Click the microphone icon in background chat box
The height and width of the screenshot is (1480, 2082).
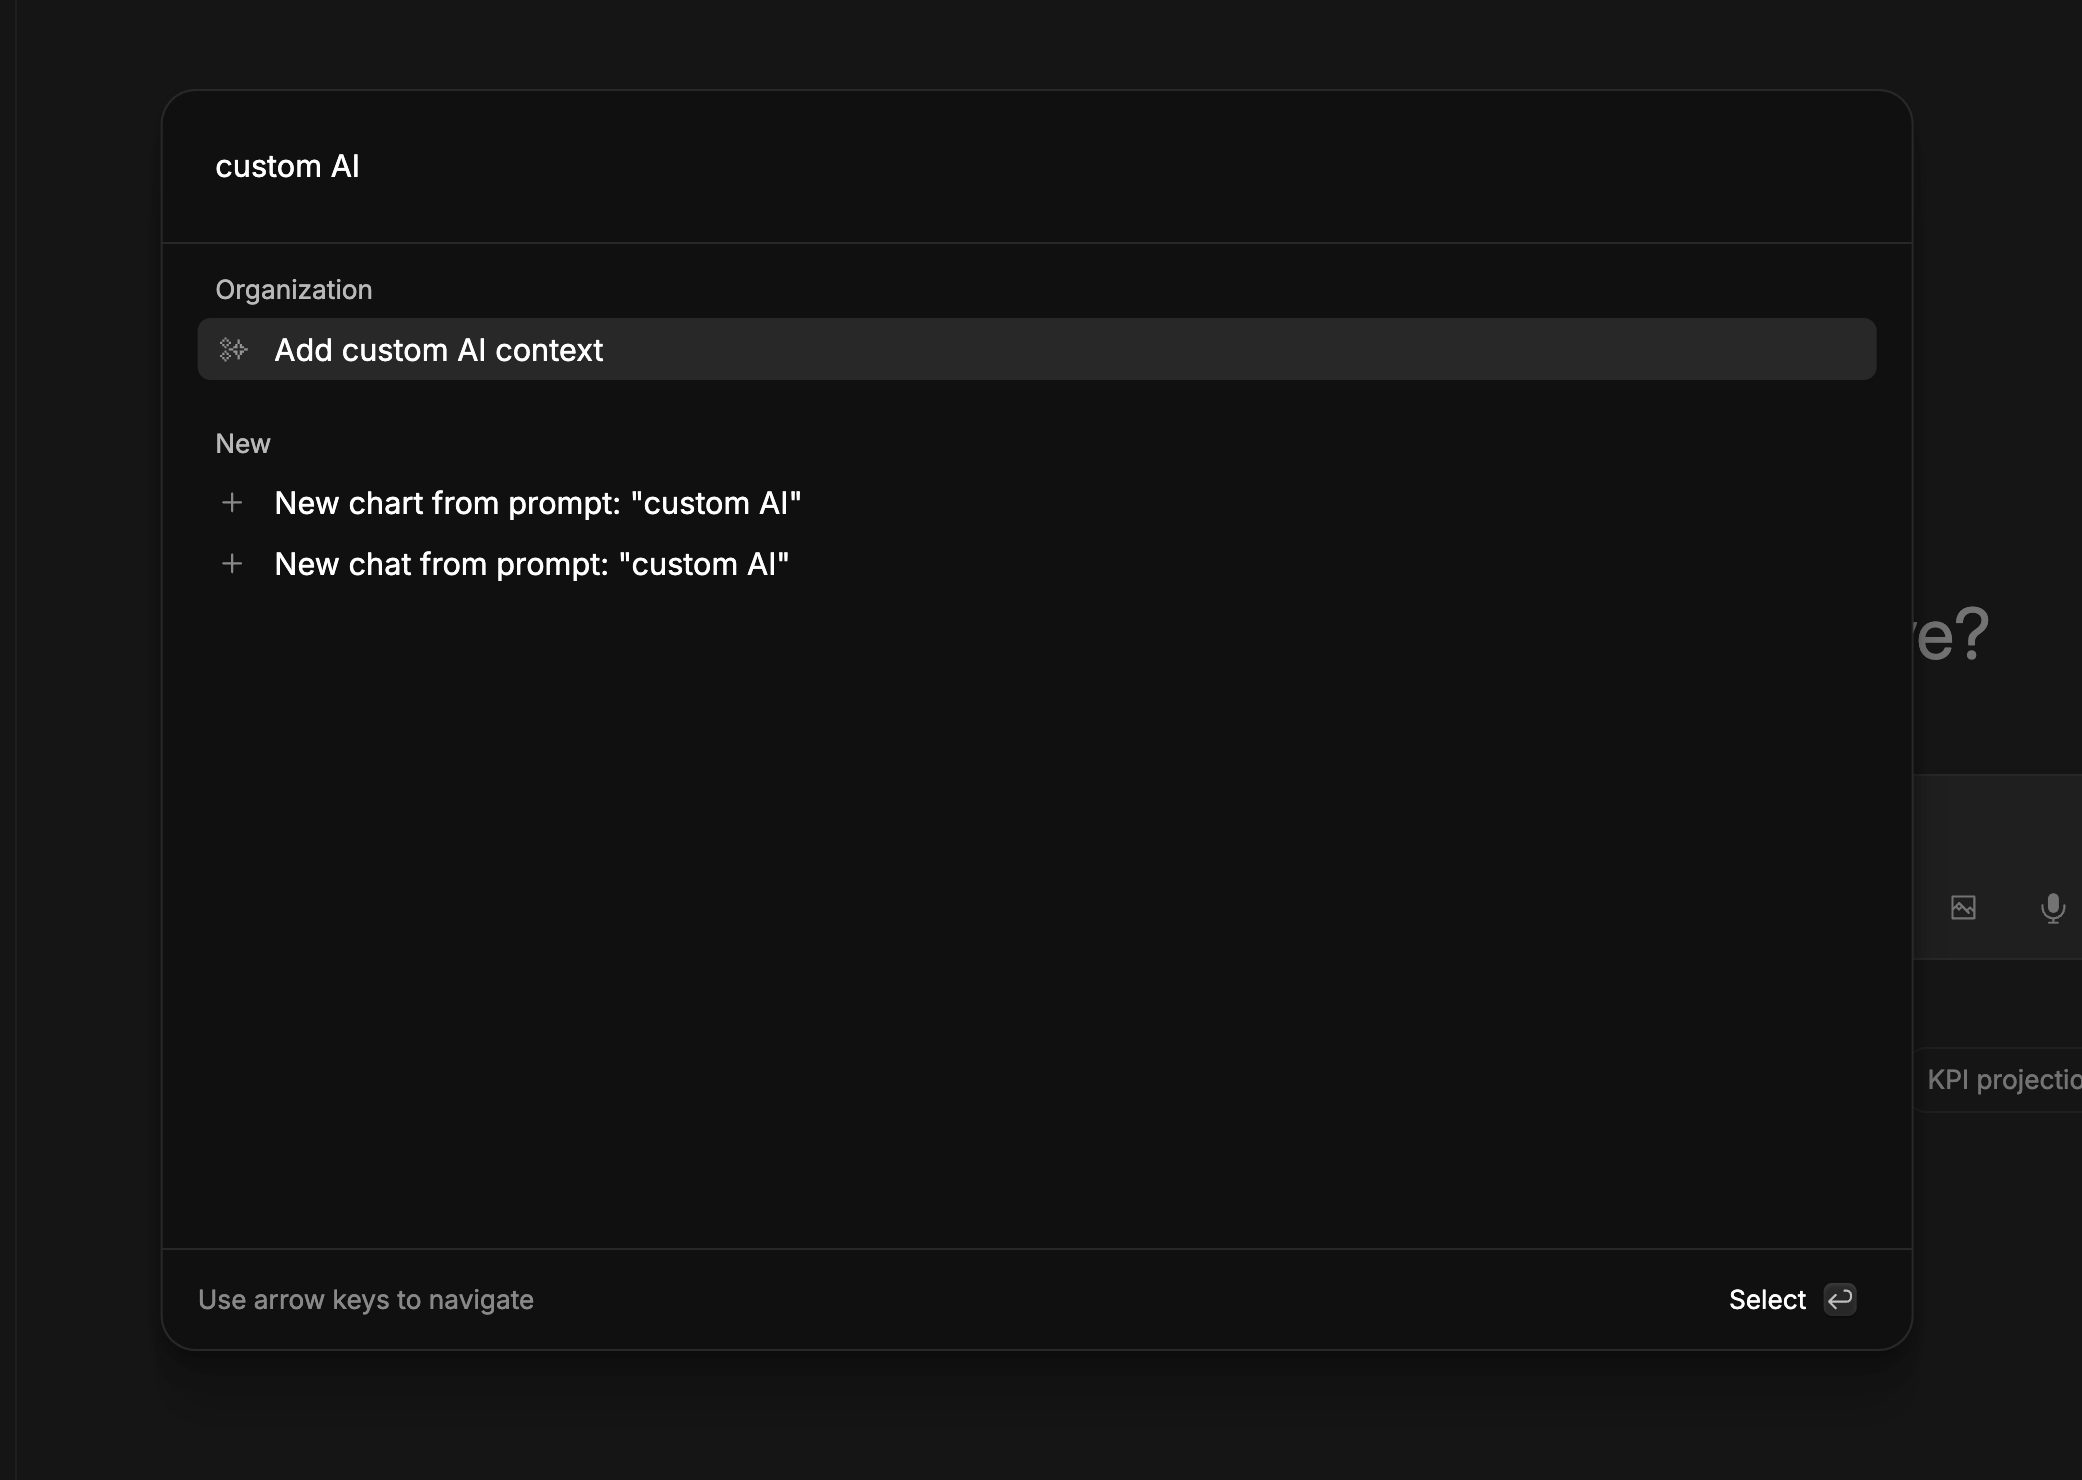click(x=2053, y=908)
